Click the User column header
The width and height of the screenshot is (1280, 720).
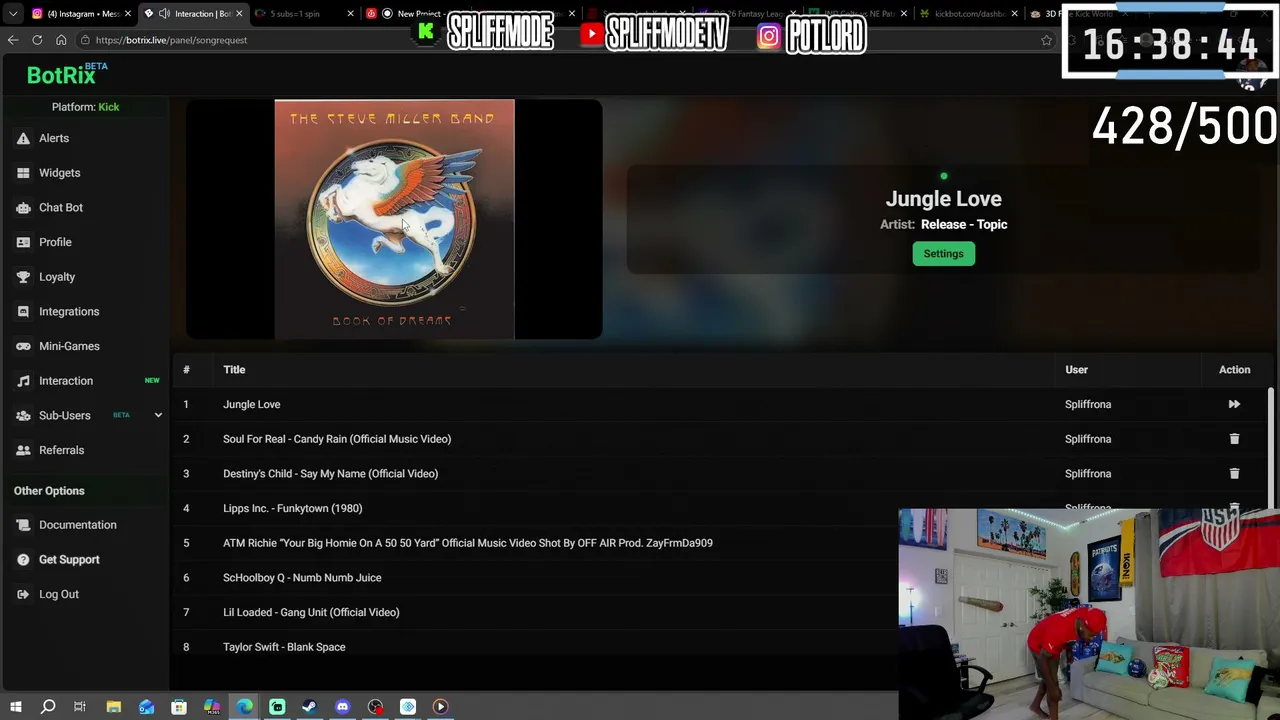click(x=1076, y=370)
